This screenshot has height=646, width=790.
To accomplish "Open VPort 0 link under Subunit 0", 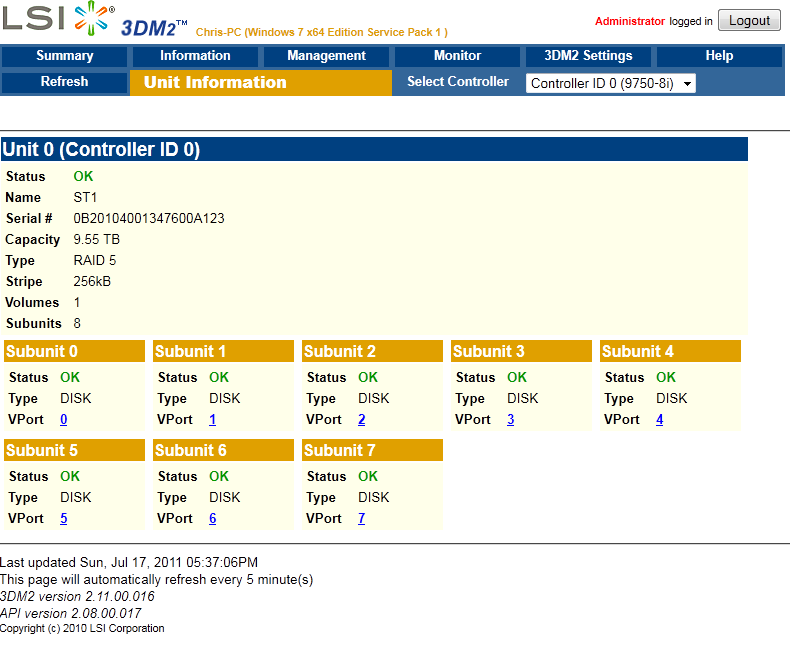I will tap(63, 419).
